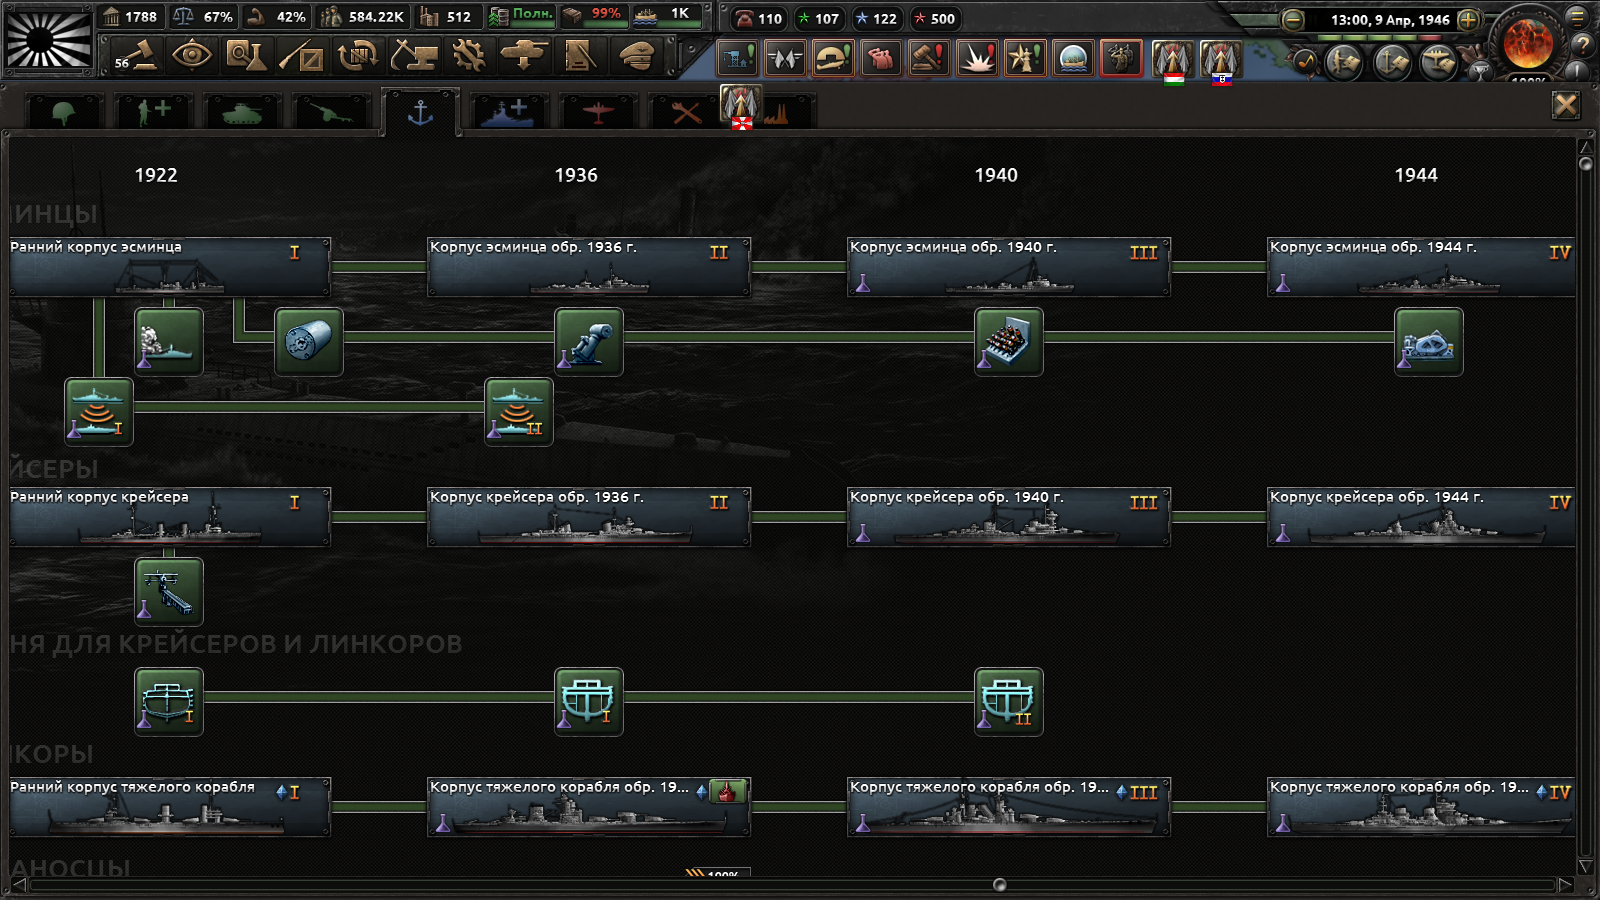1600x900 pixels.
Task: Select the cruiser gun technology icon
Action: point(169,592)
